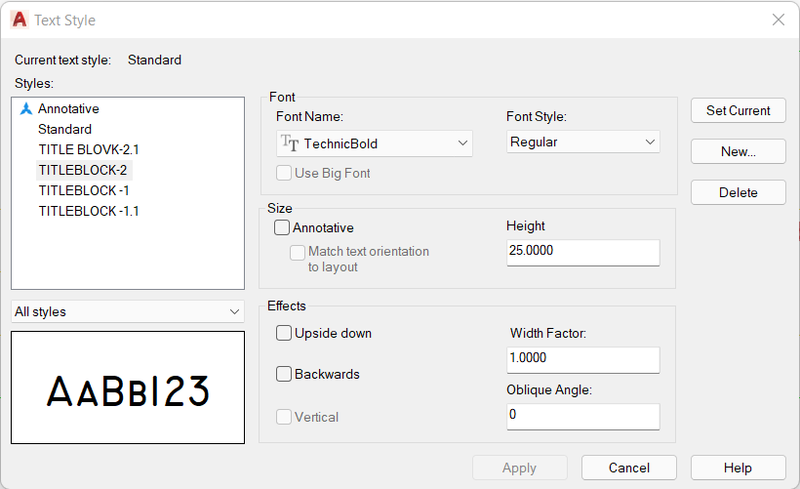Close the Text Style dialog
This screenshot has width=800, height=489.
tap(778, 19)
